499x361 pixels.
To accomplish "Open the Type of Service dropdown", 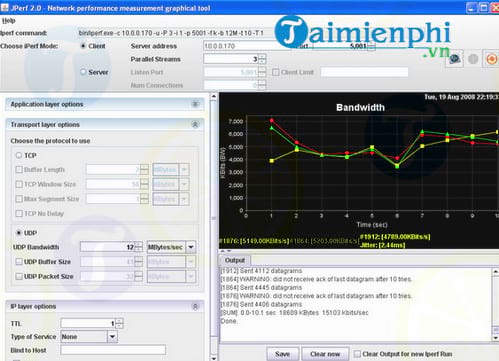I will (x=112, y=337).
